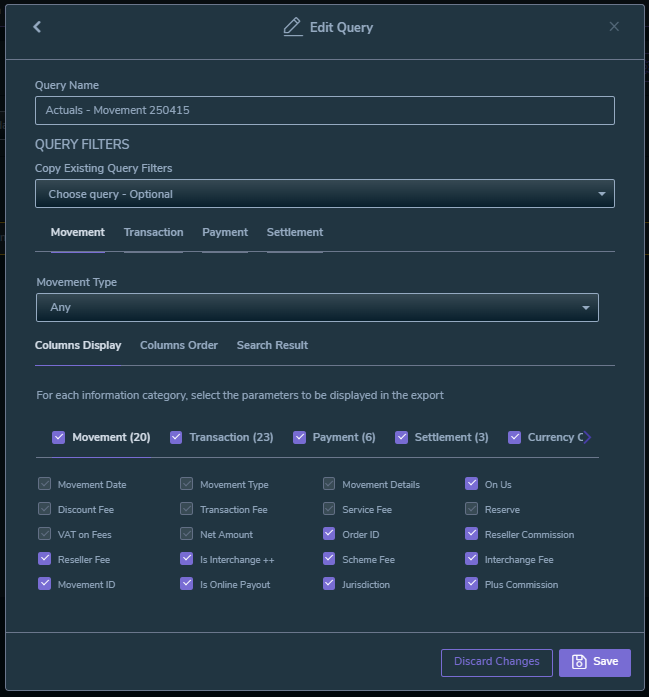Save the query changes
The image size is (649, 697).
pyautogui.click(x=594, y=662)
